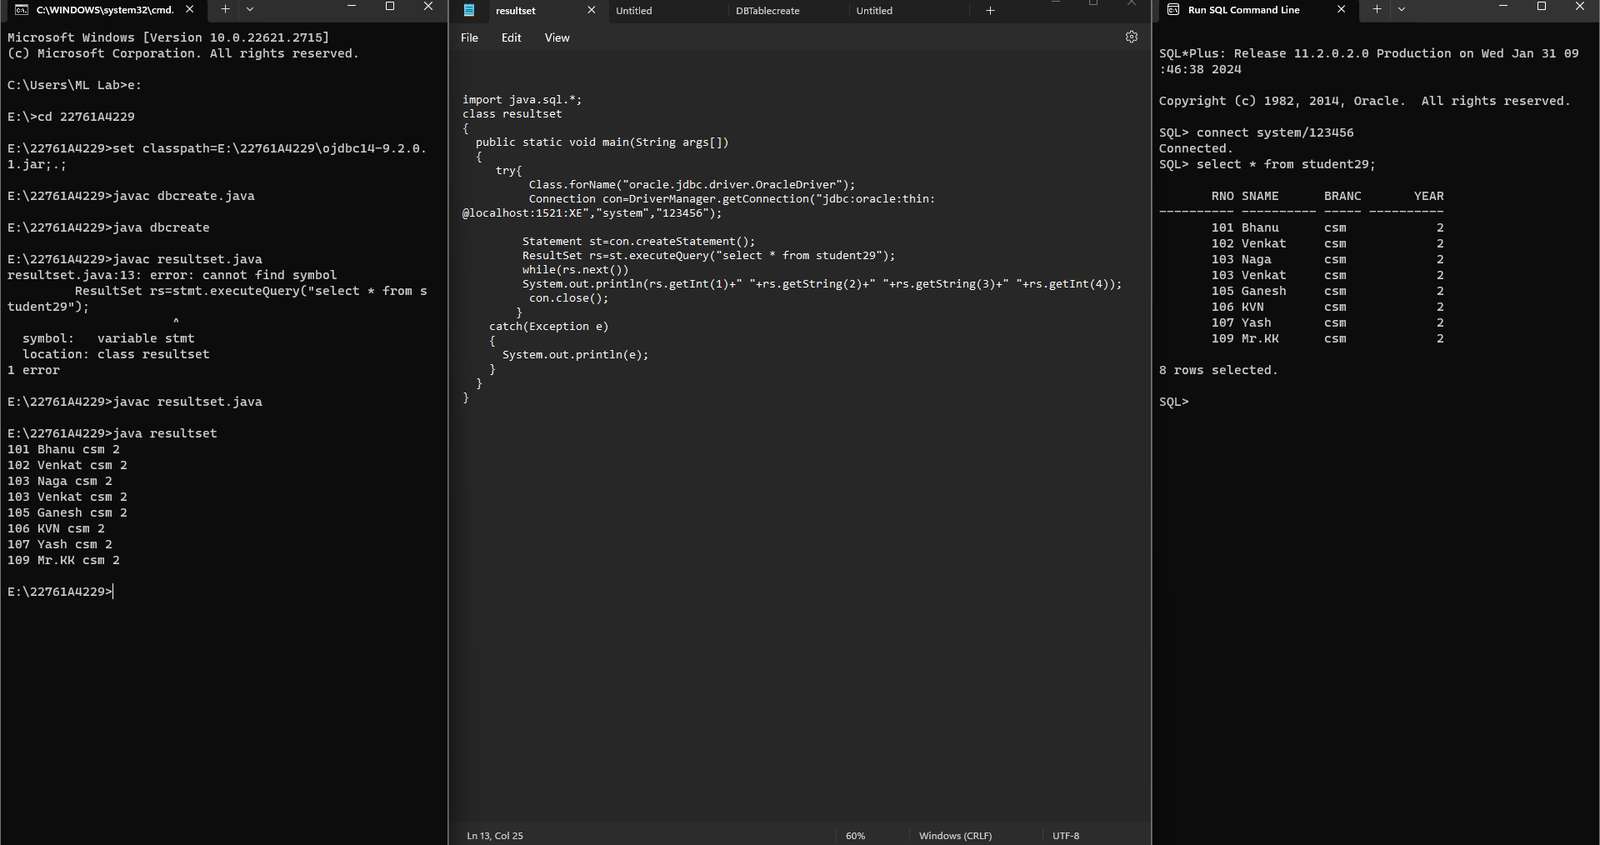This screenshot has height=845, width=1600.
Task: Open Notepad settings gear icon
Action: 1131,37
